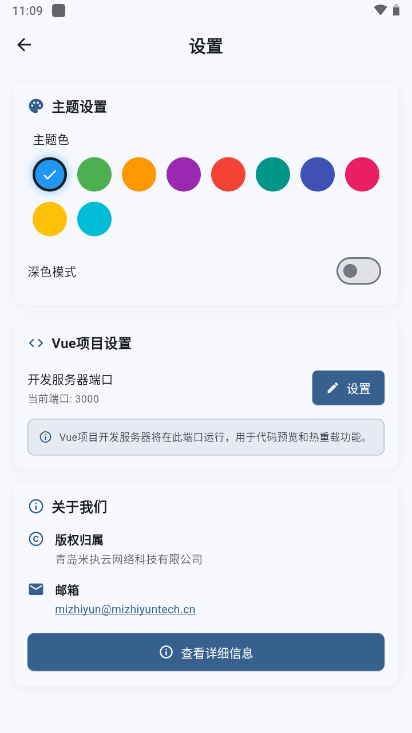The height and width of the screenshot is (733, 412).
Task: Open the mizhiyun@mizhiyuntech.cn email link
Action: [x=125, y=610]
